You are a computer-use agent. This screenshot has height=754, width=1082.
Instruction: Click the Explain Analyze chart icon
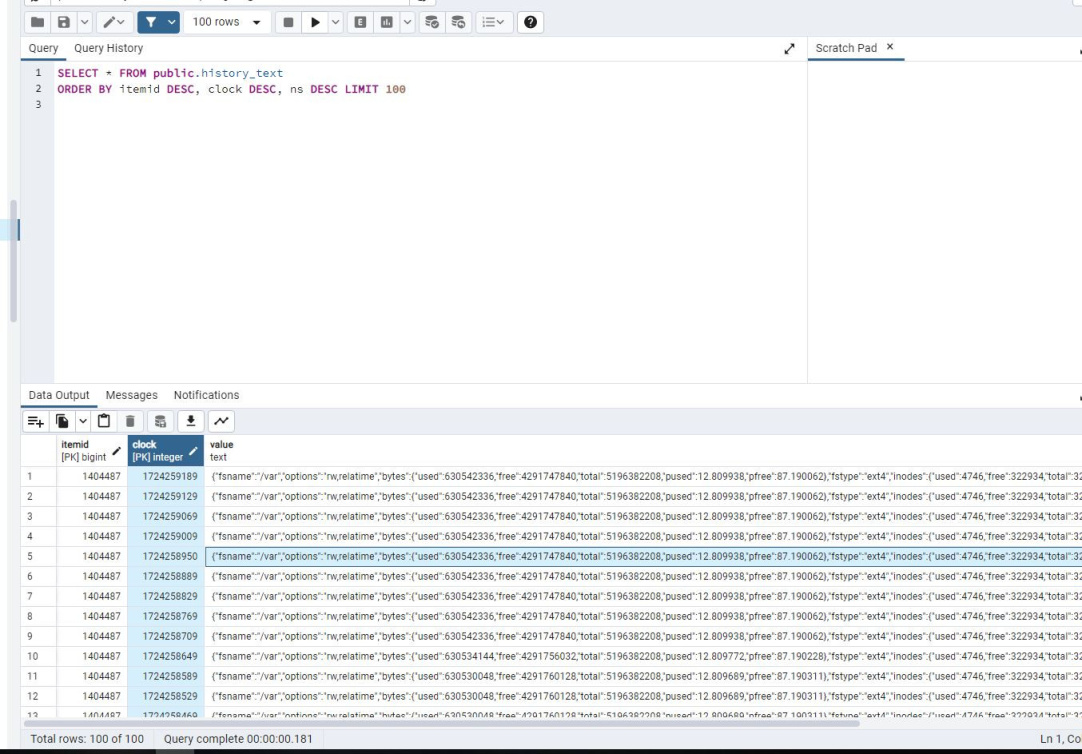click(x=385, y=21)
